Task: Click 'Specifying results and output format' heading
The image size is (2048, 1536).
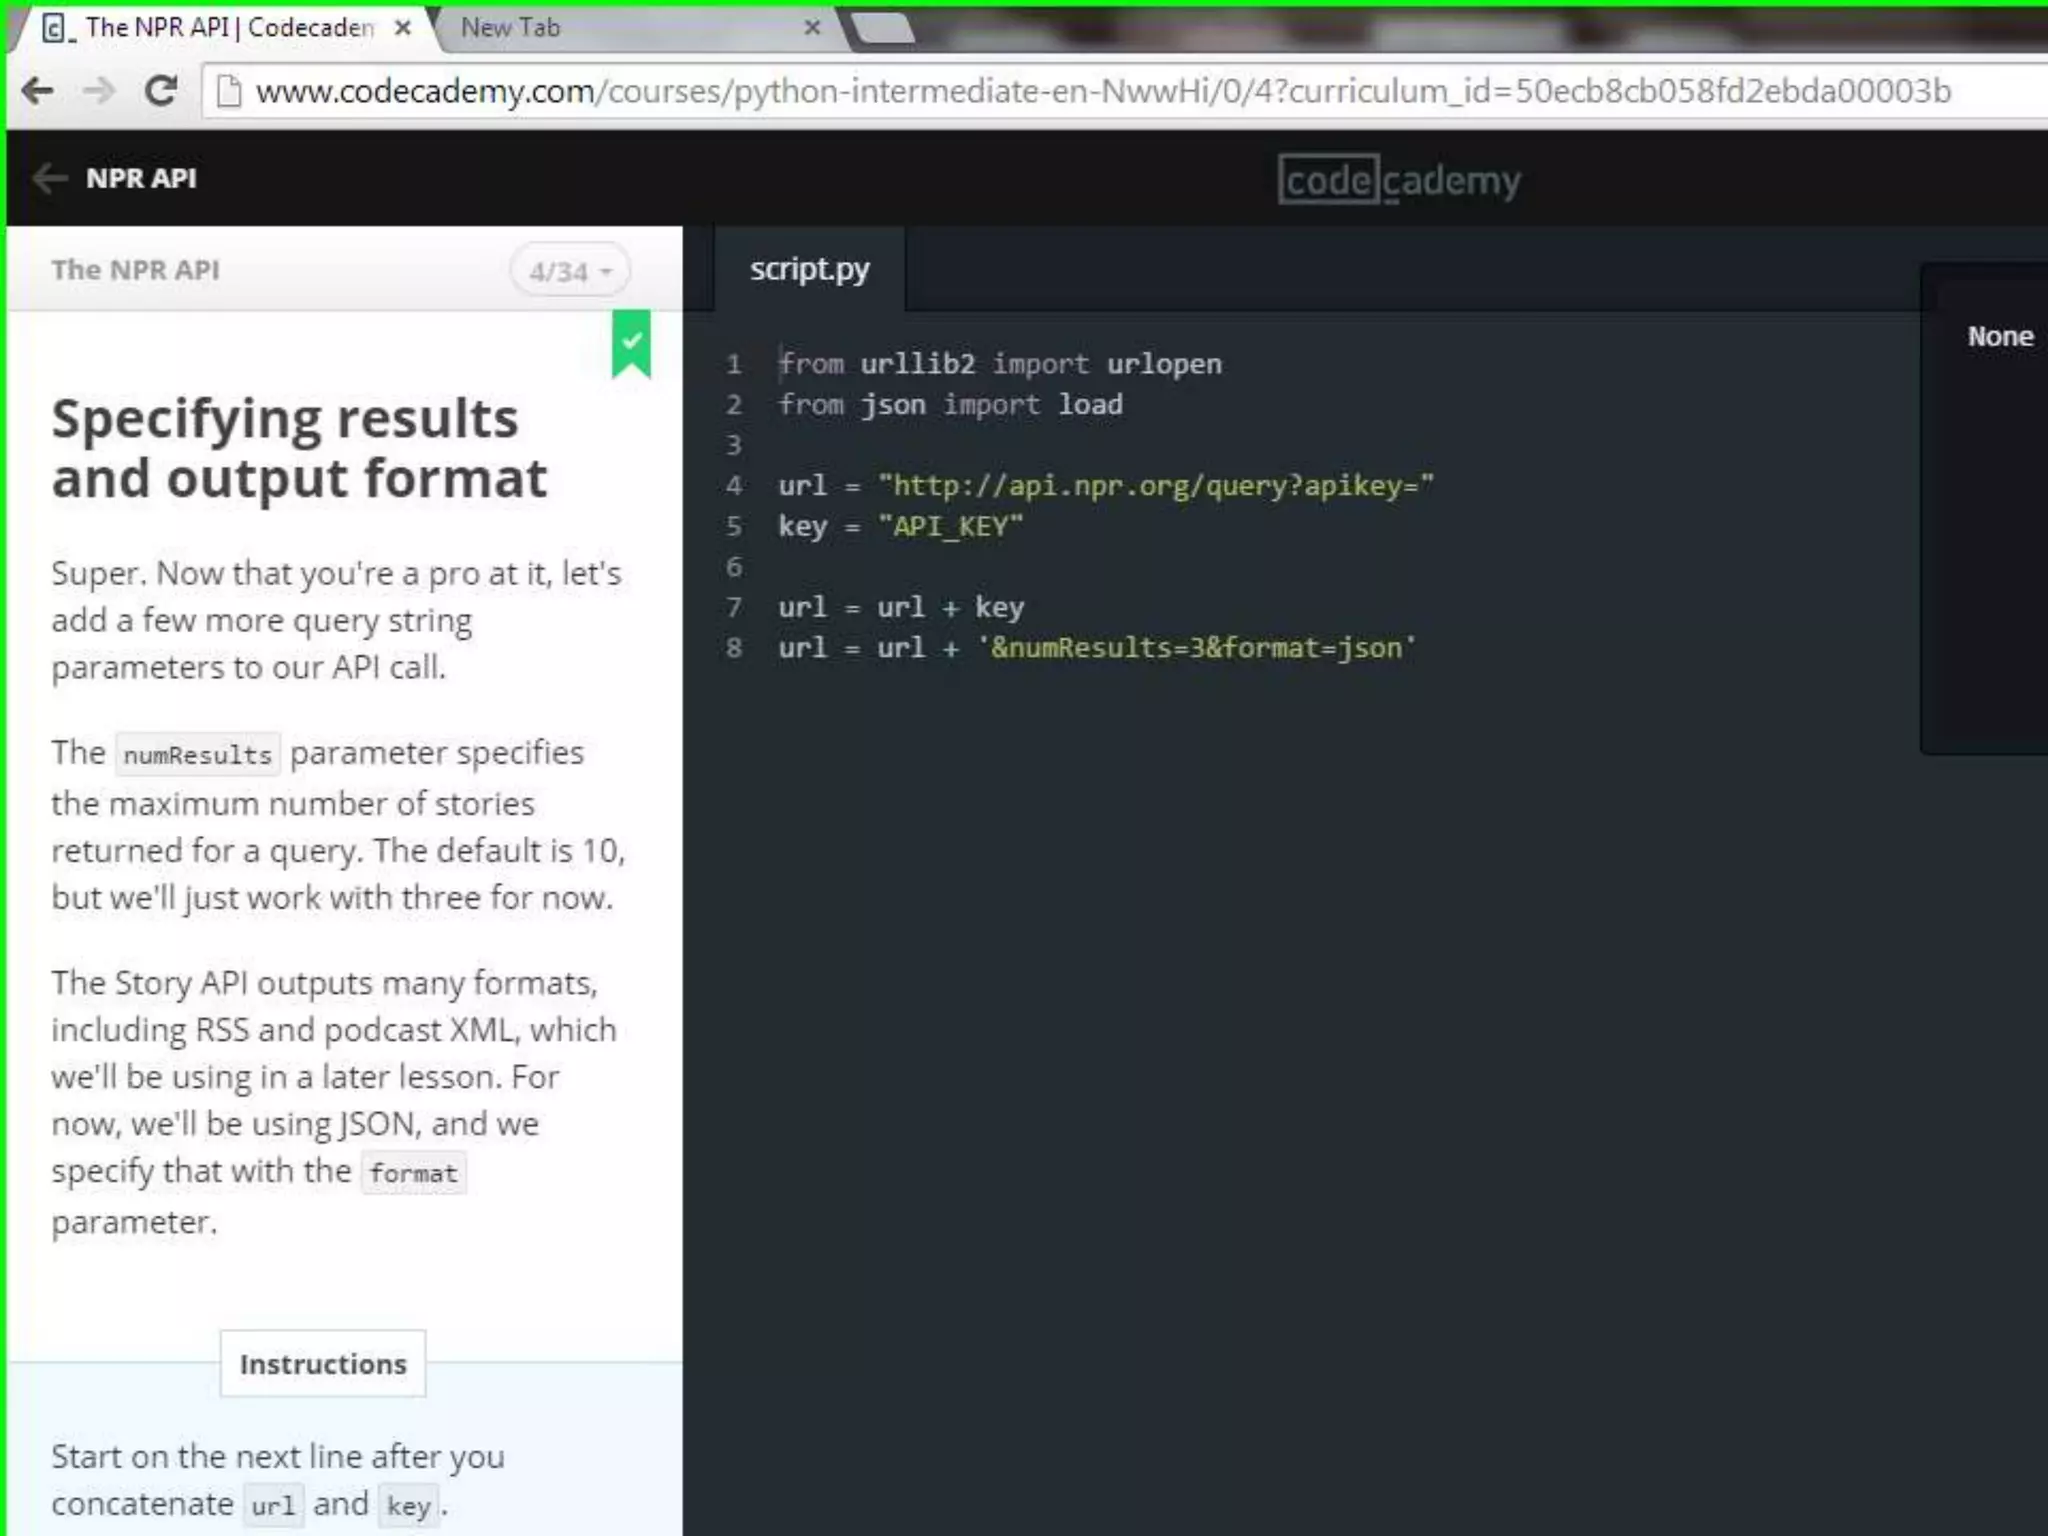Action: [299, 448]
